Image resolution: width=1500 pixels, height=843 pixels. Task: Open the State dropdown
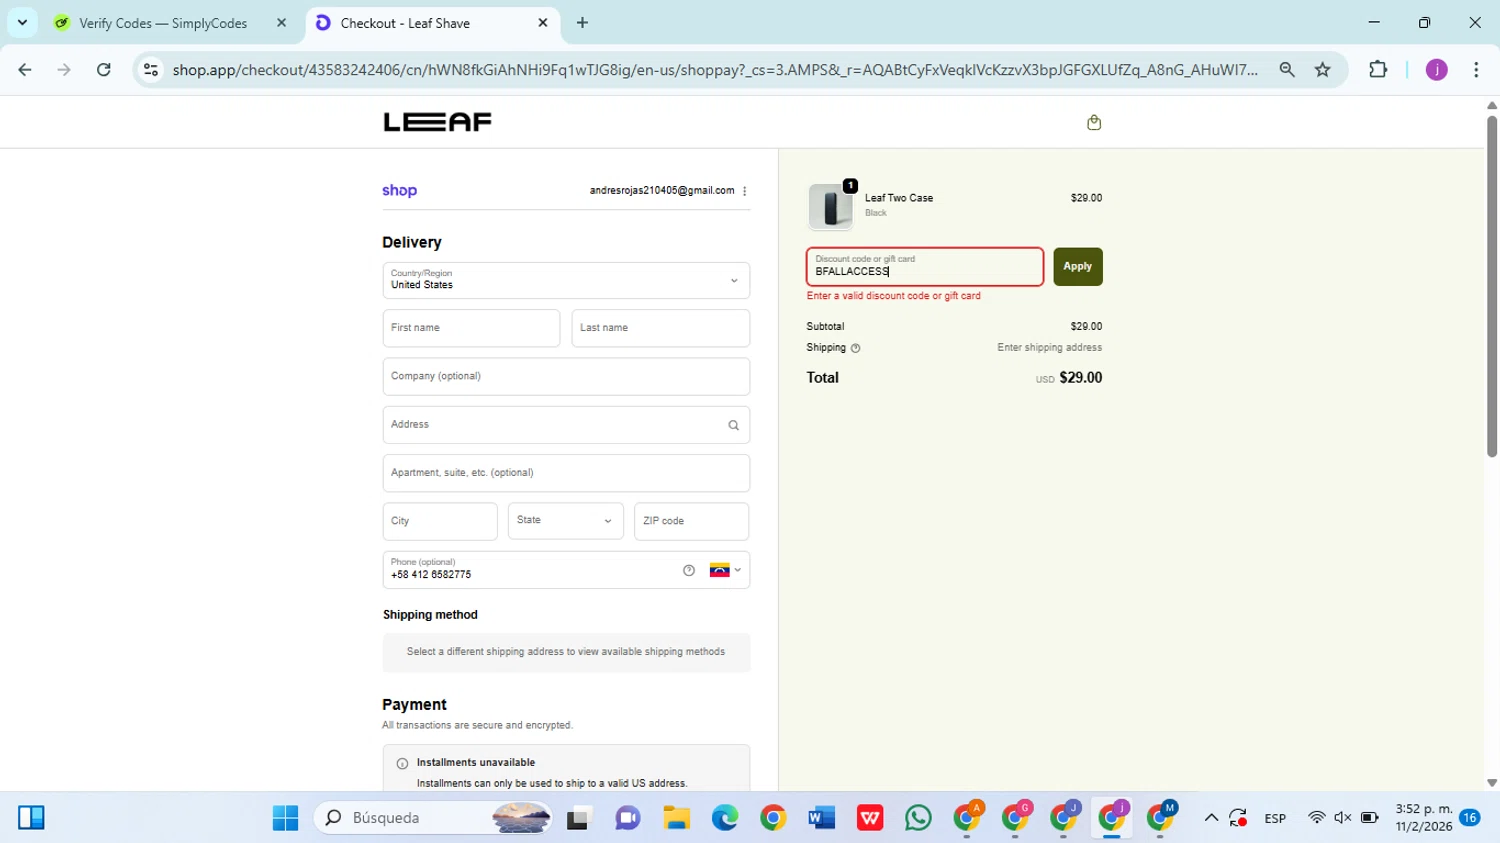coord(566,521)
